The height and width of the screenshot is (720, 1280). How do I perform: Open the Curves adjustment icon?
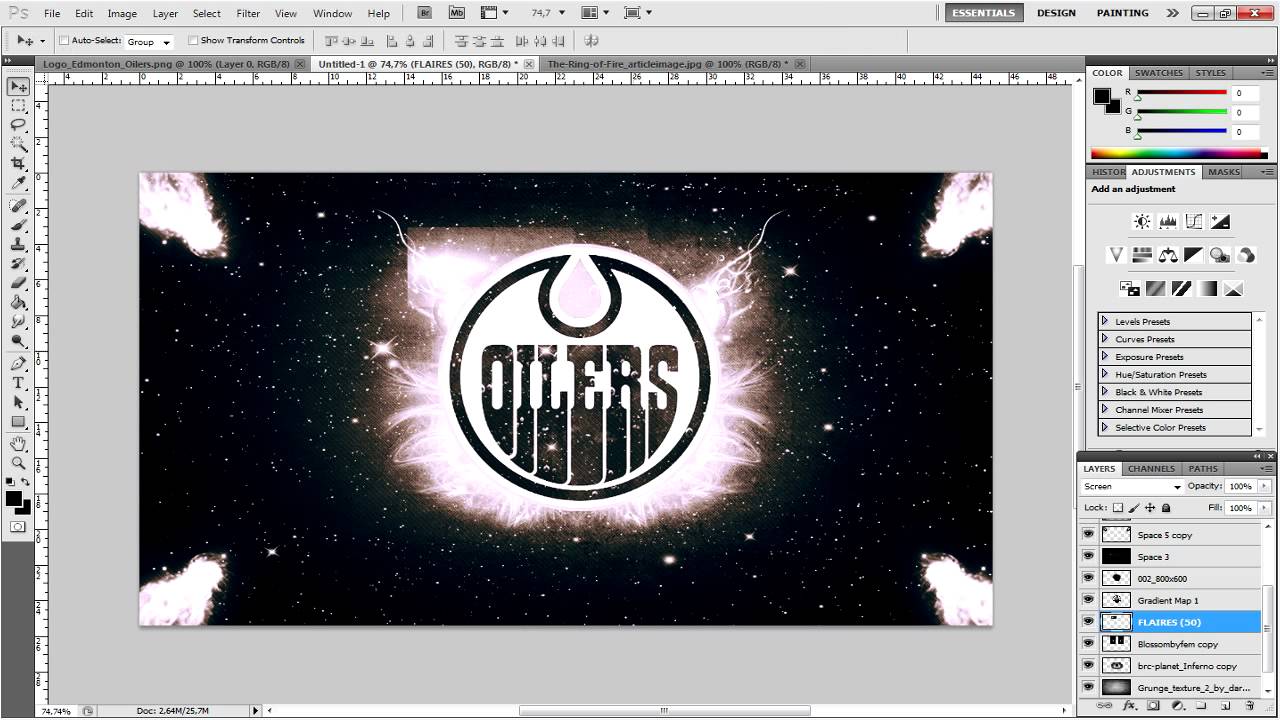(x=1193, y=221)
